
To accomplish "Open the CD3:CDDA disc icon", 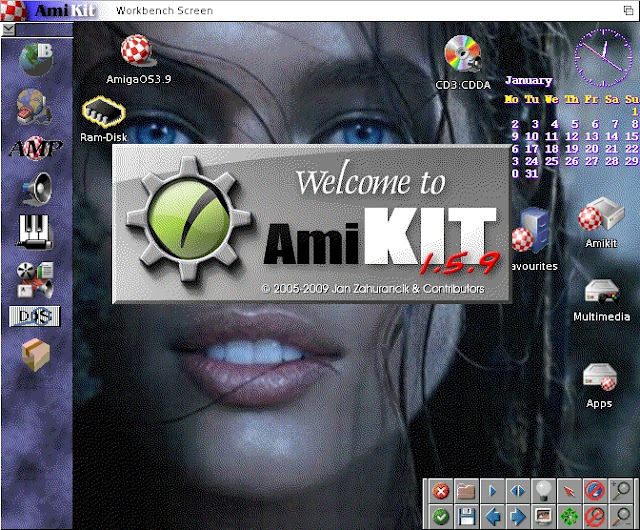I will pos(463,54).
